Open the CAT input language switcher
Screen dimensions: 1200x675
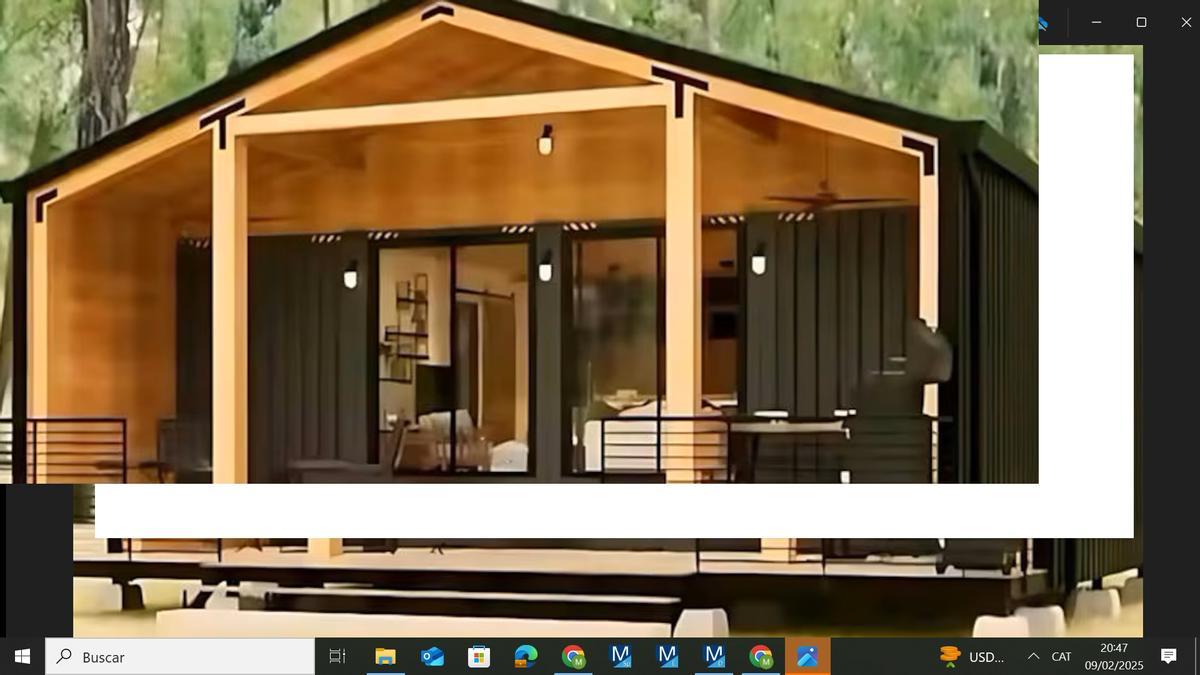click(x=1061, y=656)
